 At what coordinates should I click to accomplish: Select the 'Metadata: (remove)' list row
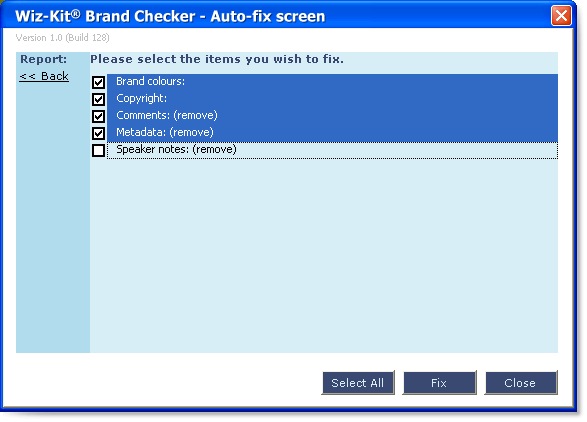click(x=332, y=133)
